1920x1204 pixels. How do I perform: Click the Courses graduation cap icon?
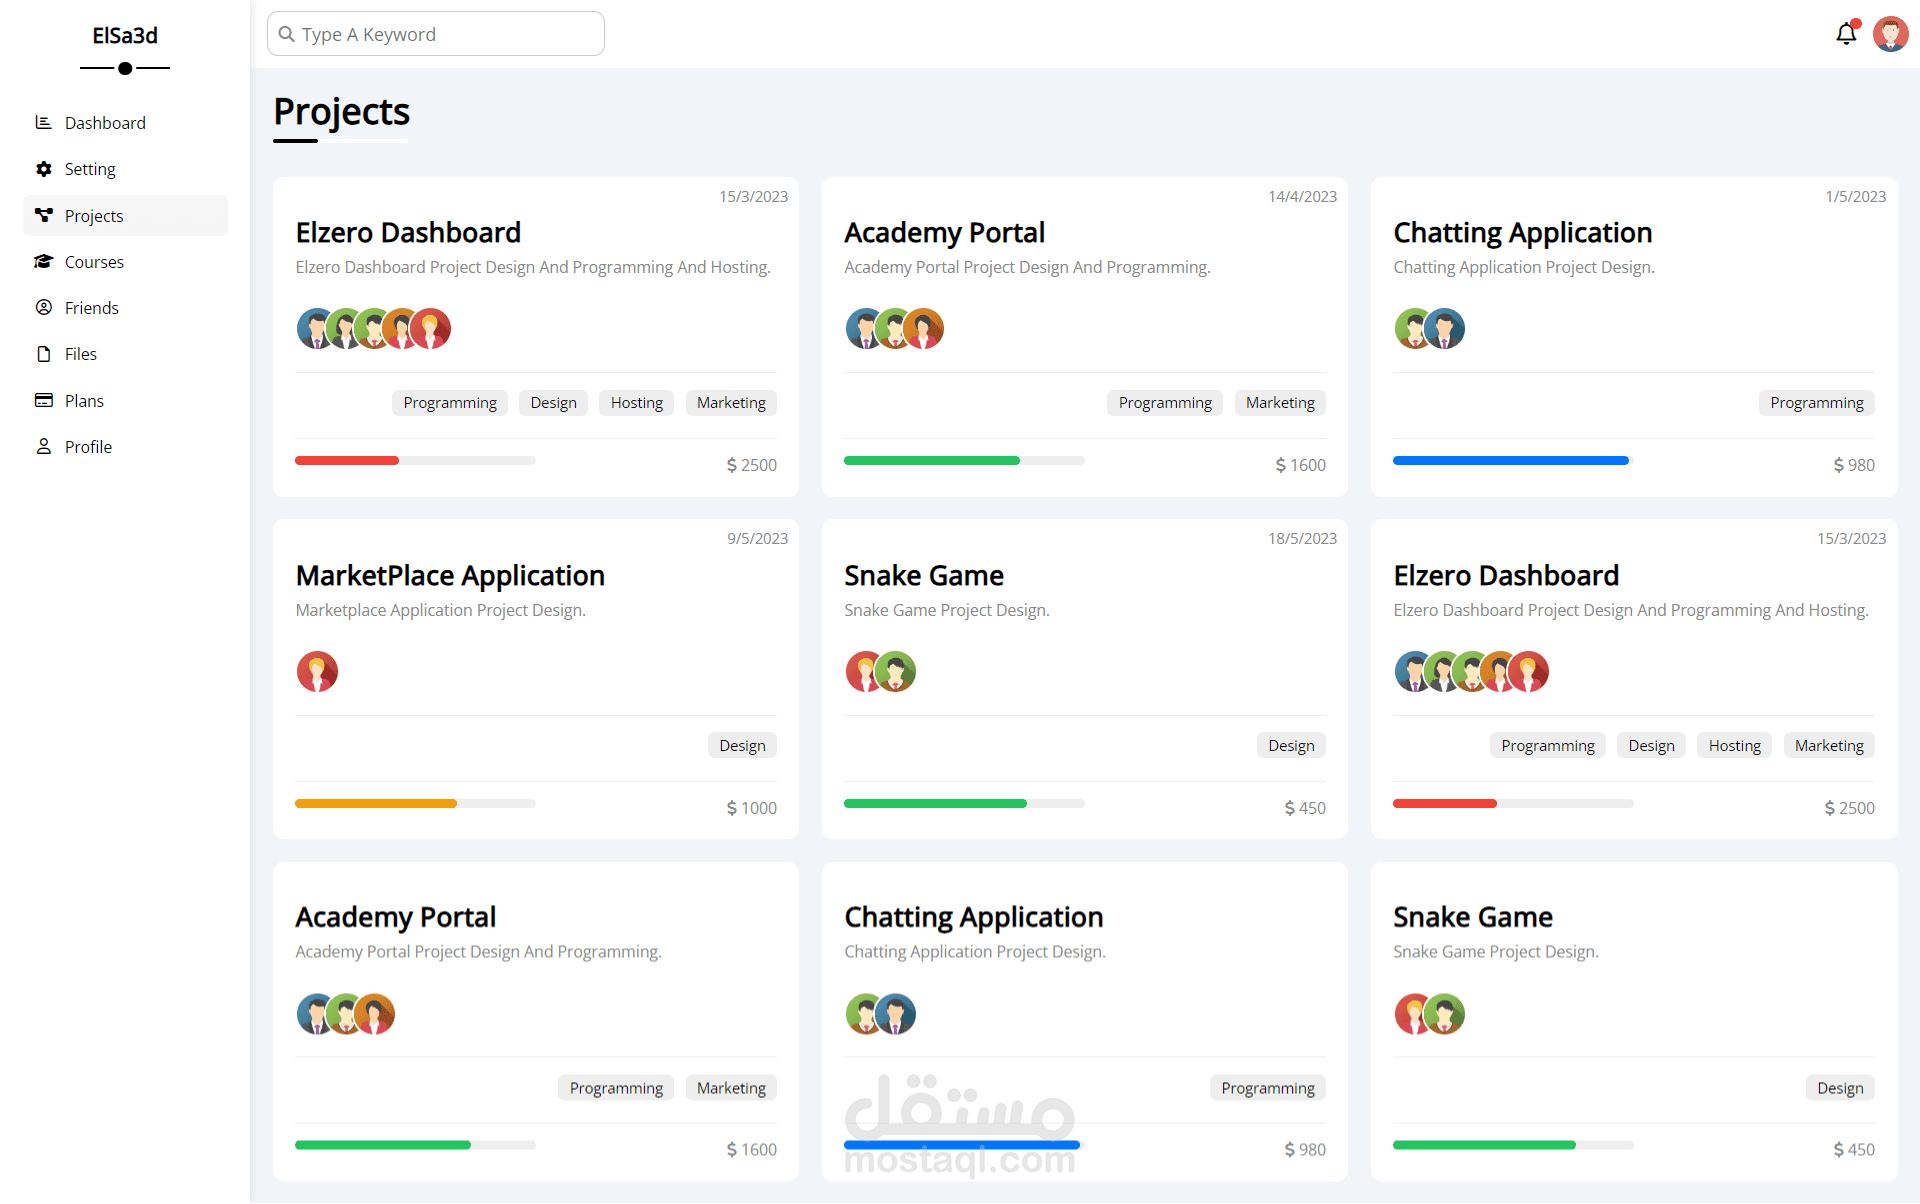click(x=43, y=262)
